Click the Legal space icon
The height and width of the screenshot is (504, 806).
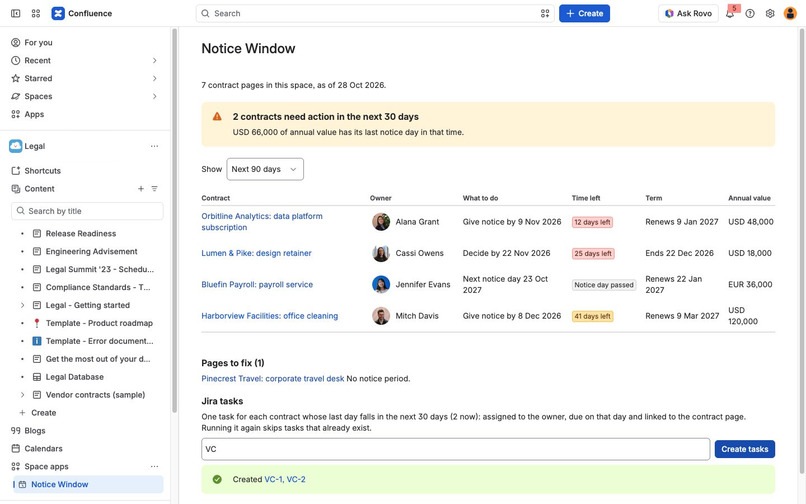tap(15, 146)
